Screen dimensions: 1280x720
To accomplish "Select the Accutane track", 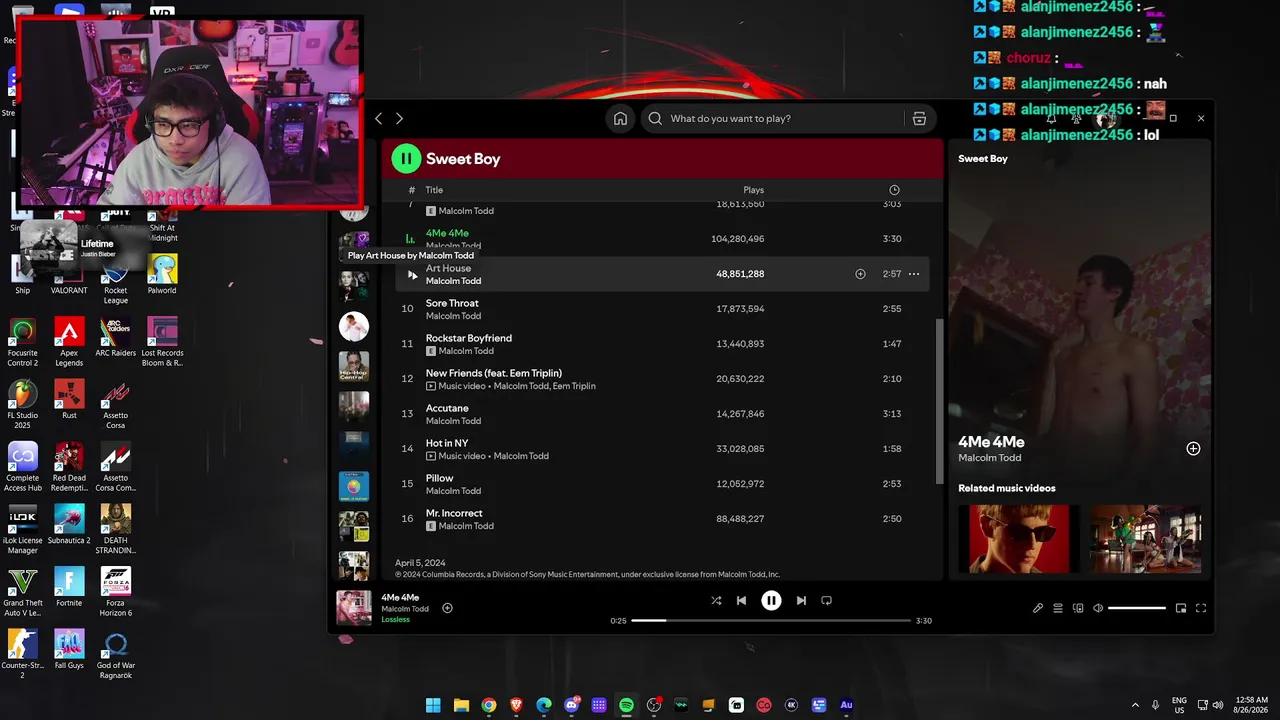I will coord(663,414).
